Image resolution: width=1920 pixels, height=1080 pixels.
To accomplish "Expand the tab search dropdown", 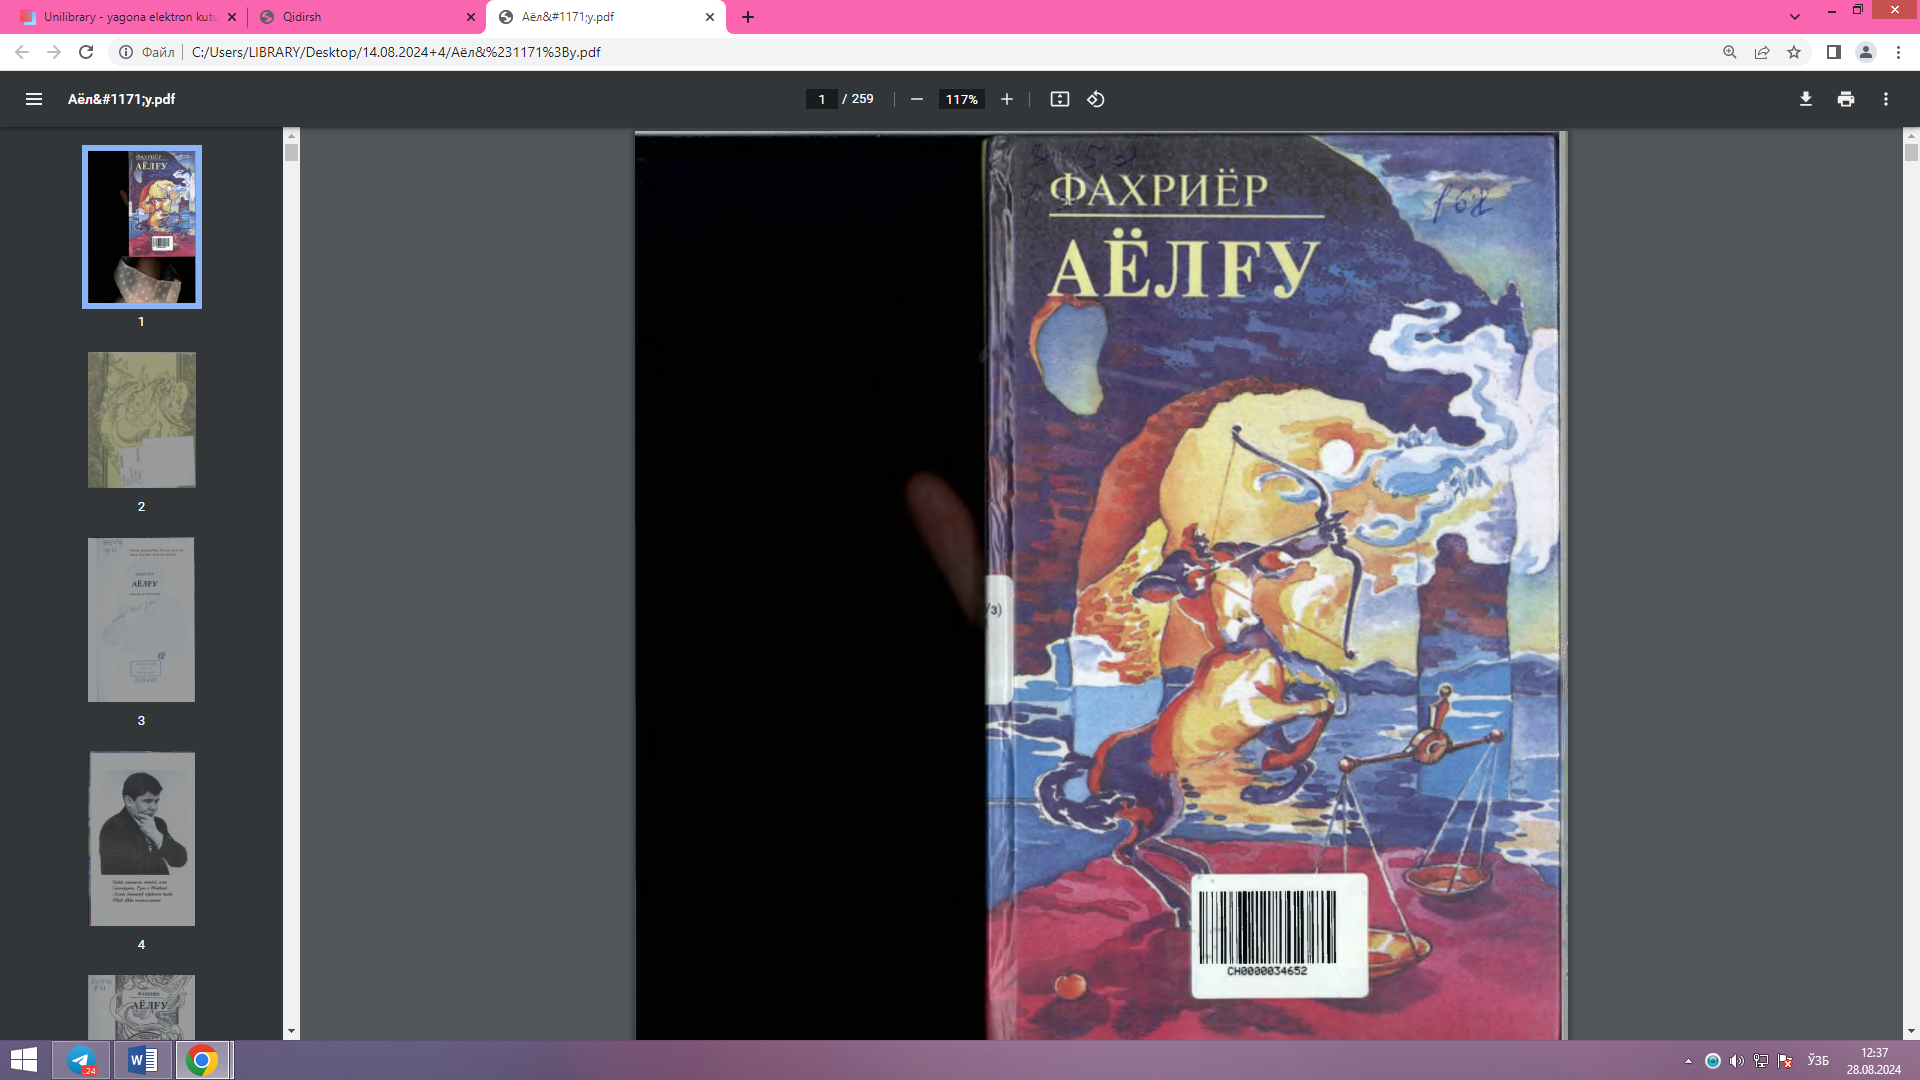I will coord(1795,17).
